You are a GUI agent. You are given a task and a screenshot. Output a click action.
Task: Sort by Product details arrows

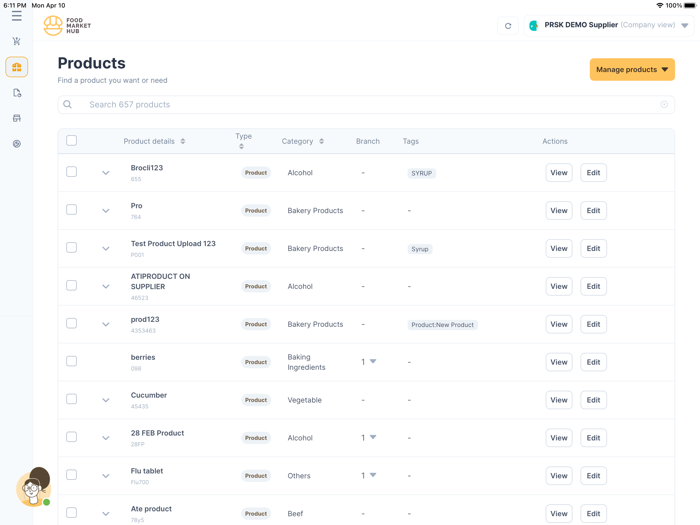coord(183,141)
